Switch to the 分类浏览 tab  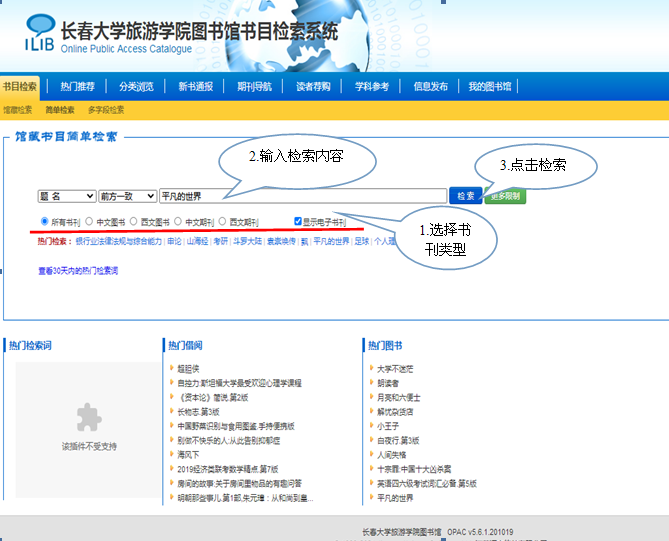[x=136, y=87]
